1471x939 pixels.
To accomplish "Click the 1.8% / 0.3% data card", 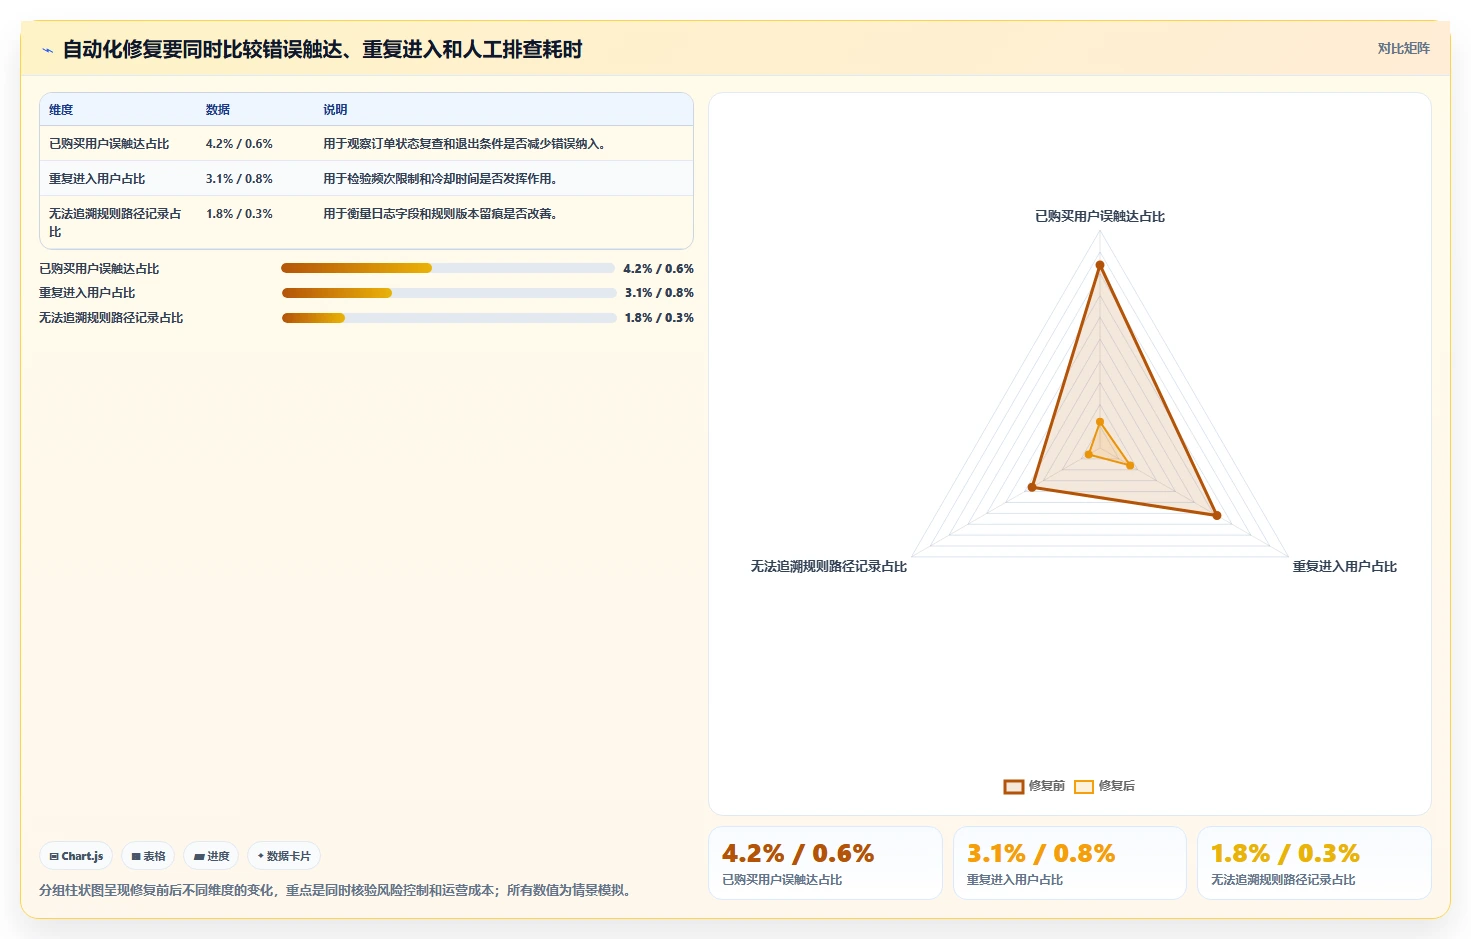I will (x=1314, y=863).
